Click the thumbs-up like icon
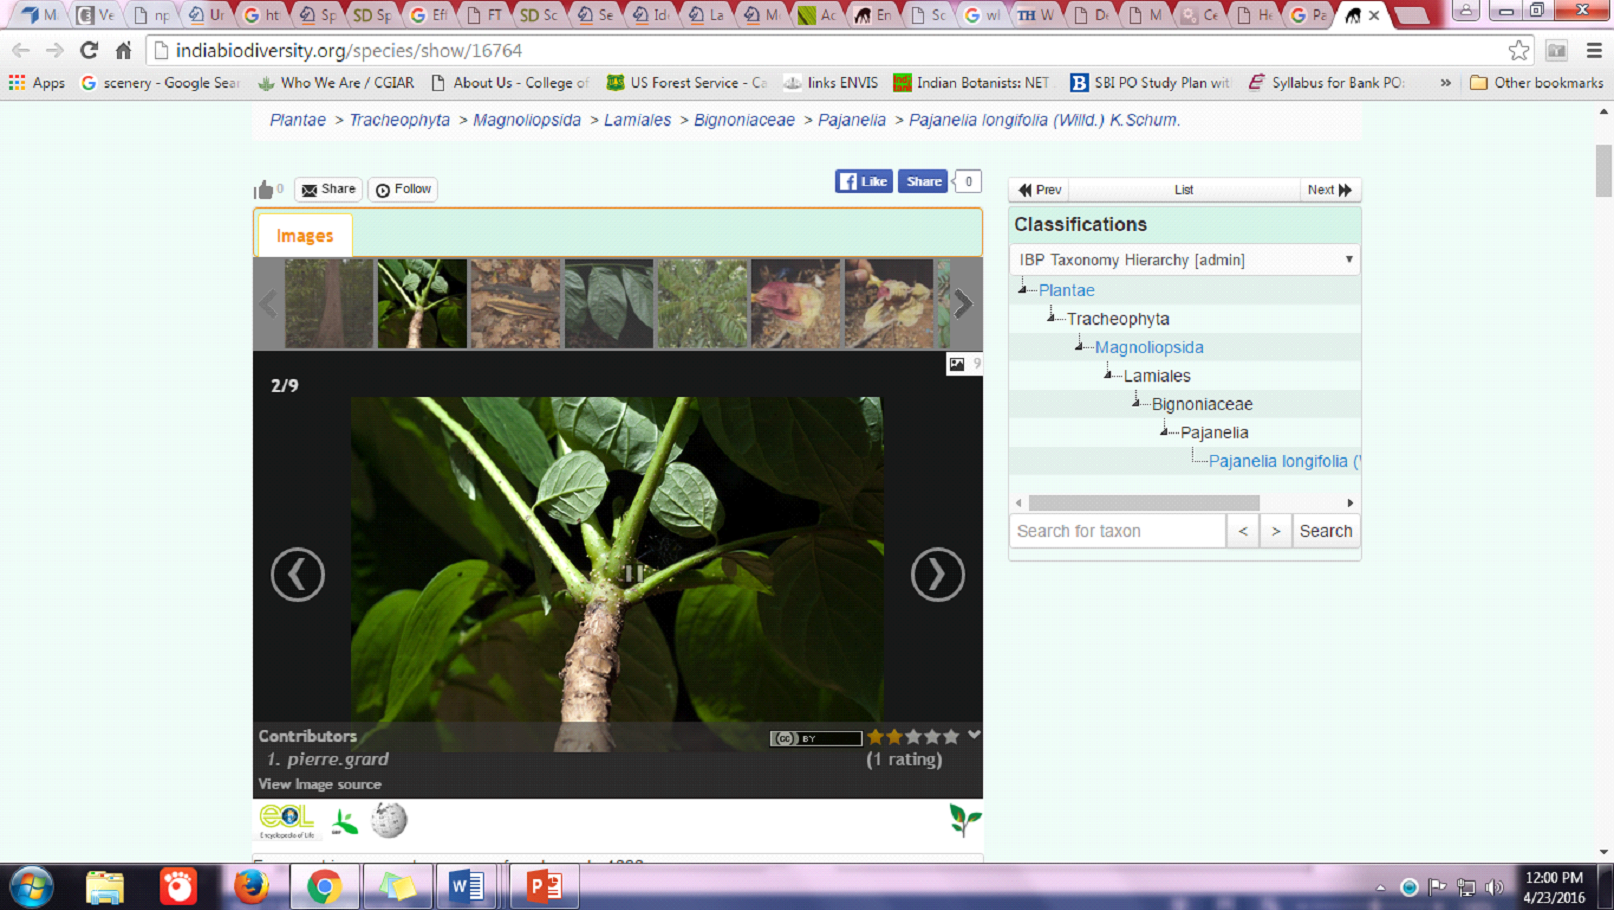 (x=264, y=190)
